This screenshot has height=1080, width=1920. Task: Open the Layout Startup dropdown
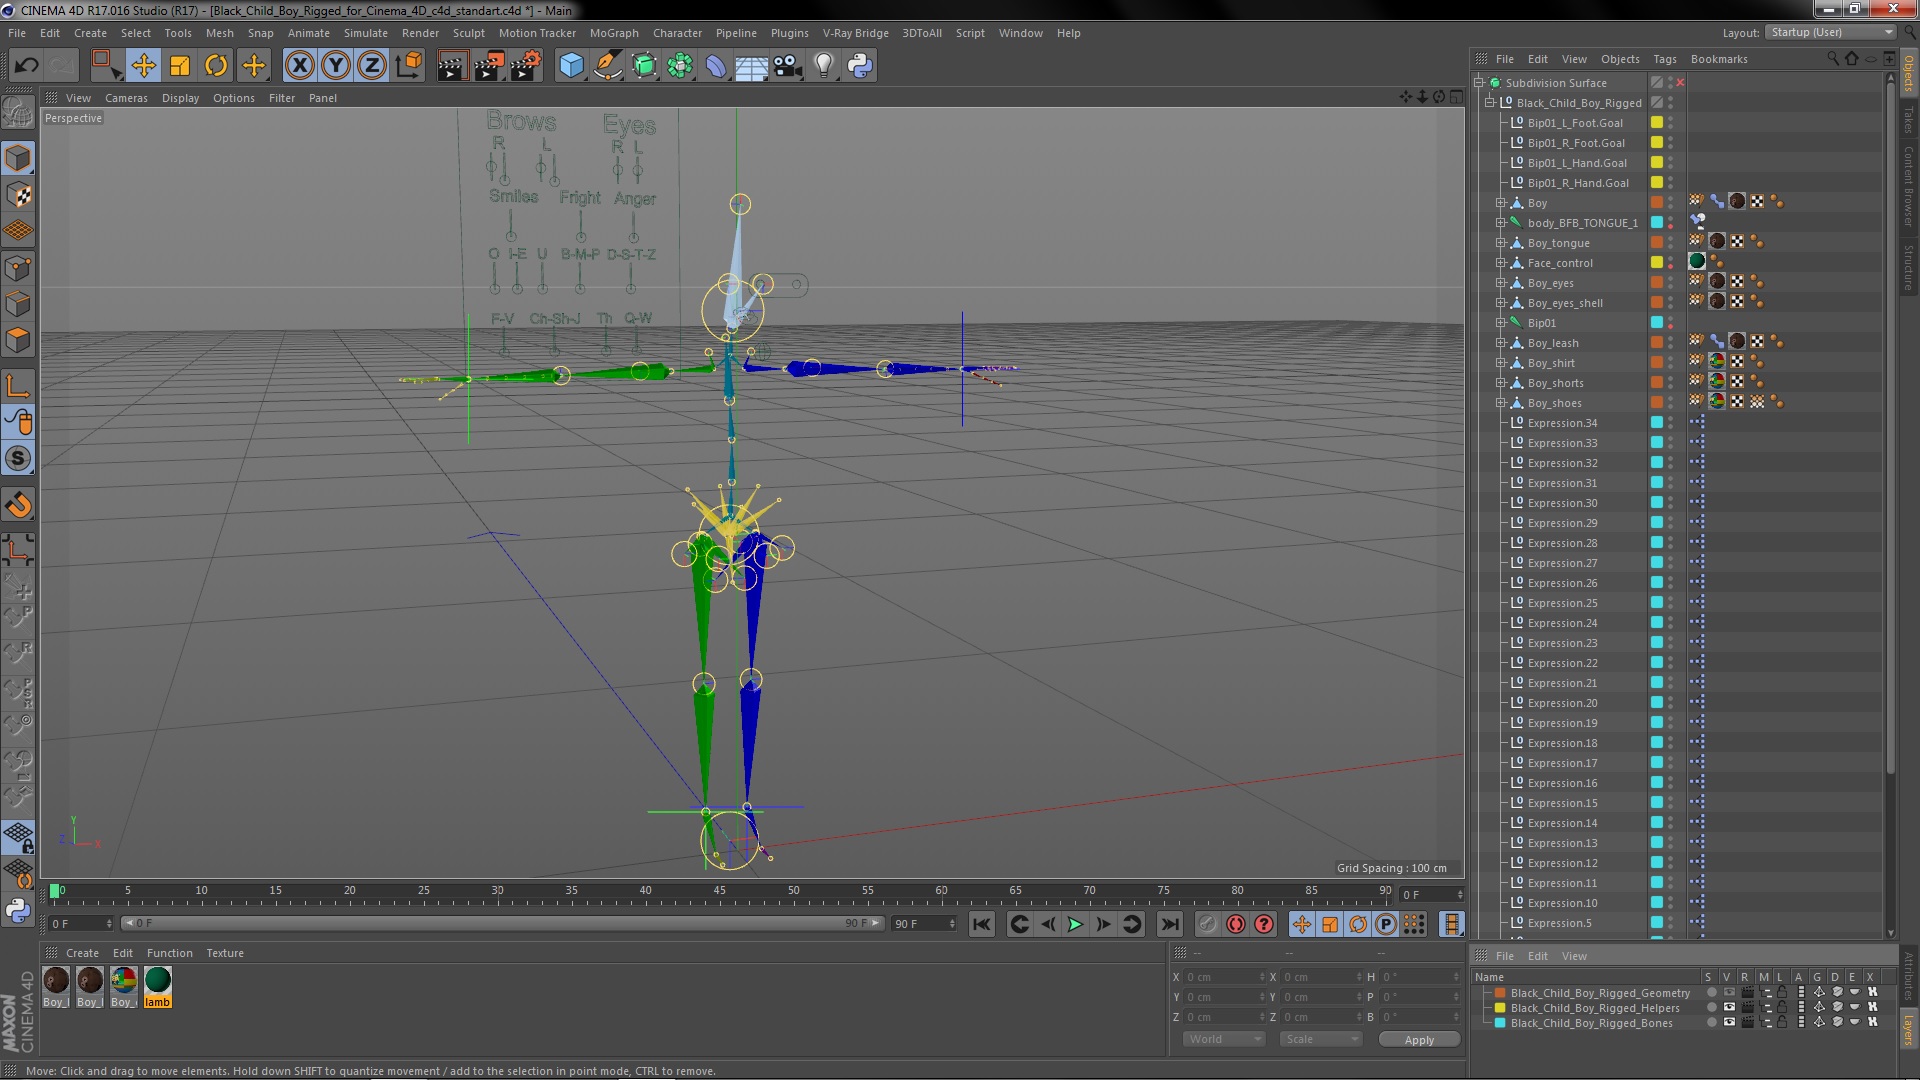(x=1830, y=32)
